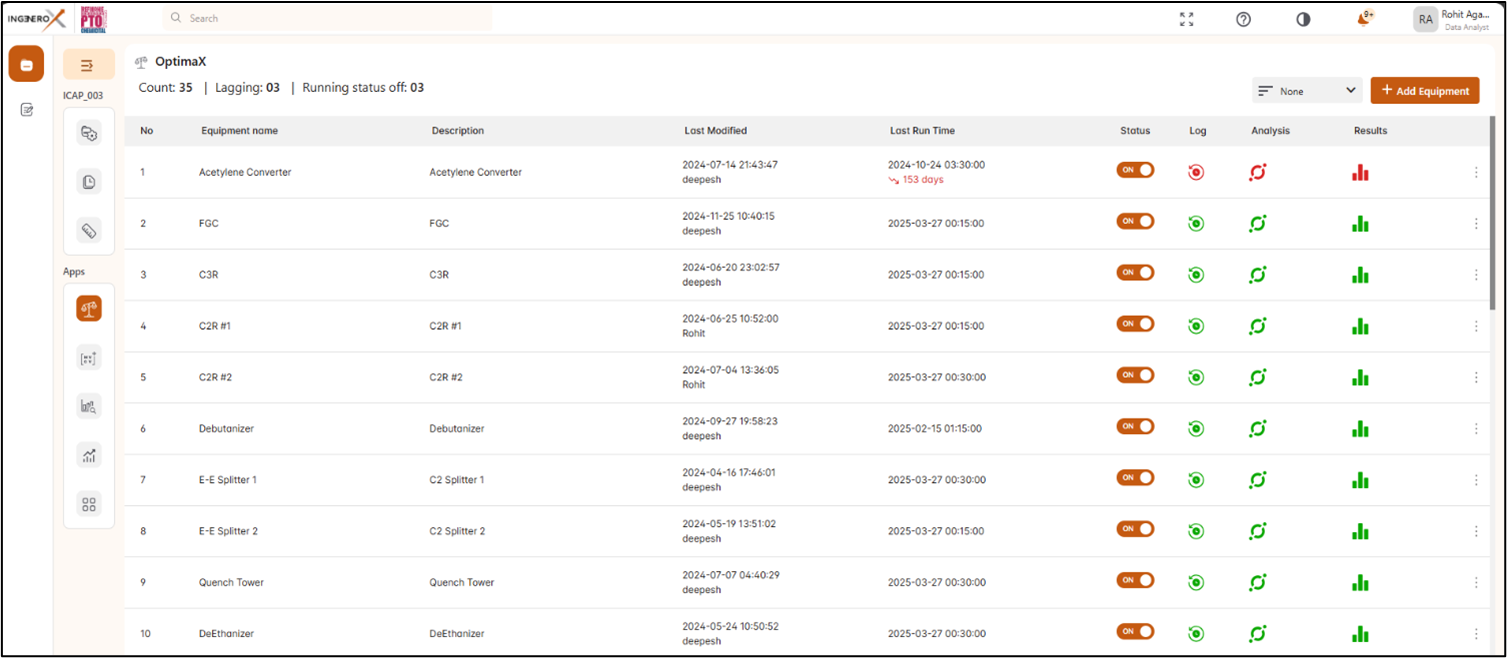Image resolution: width=1507 pixels, height=658 pixels.
Task: Click the red Log icon for Acetylene Converter
Action: [1196, 172]
